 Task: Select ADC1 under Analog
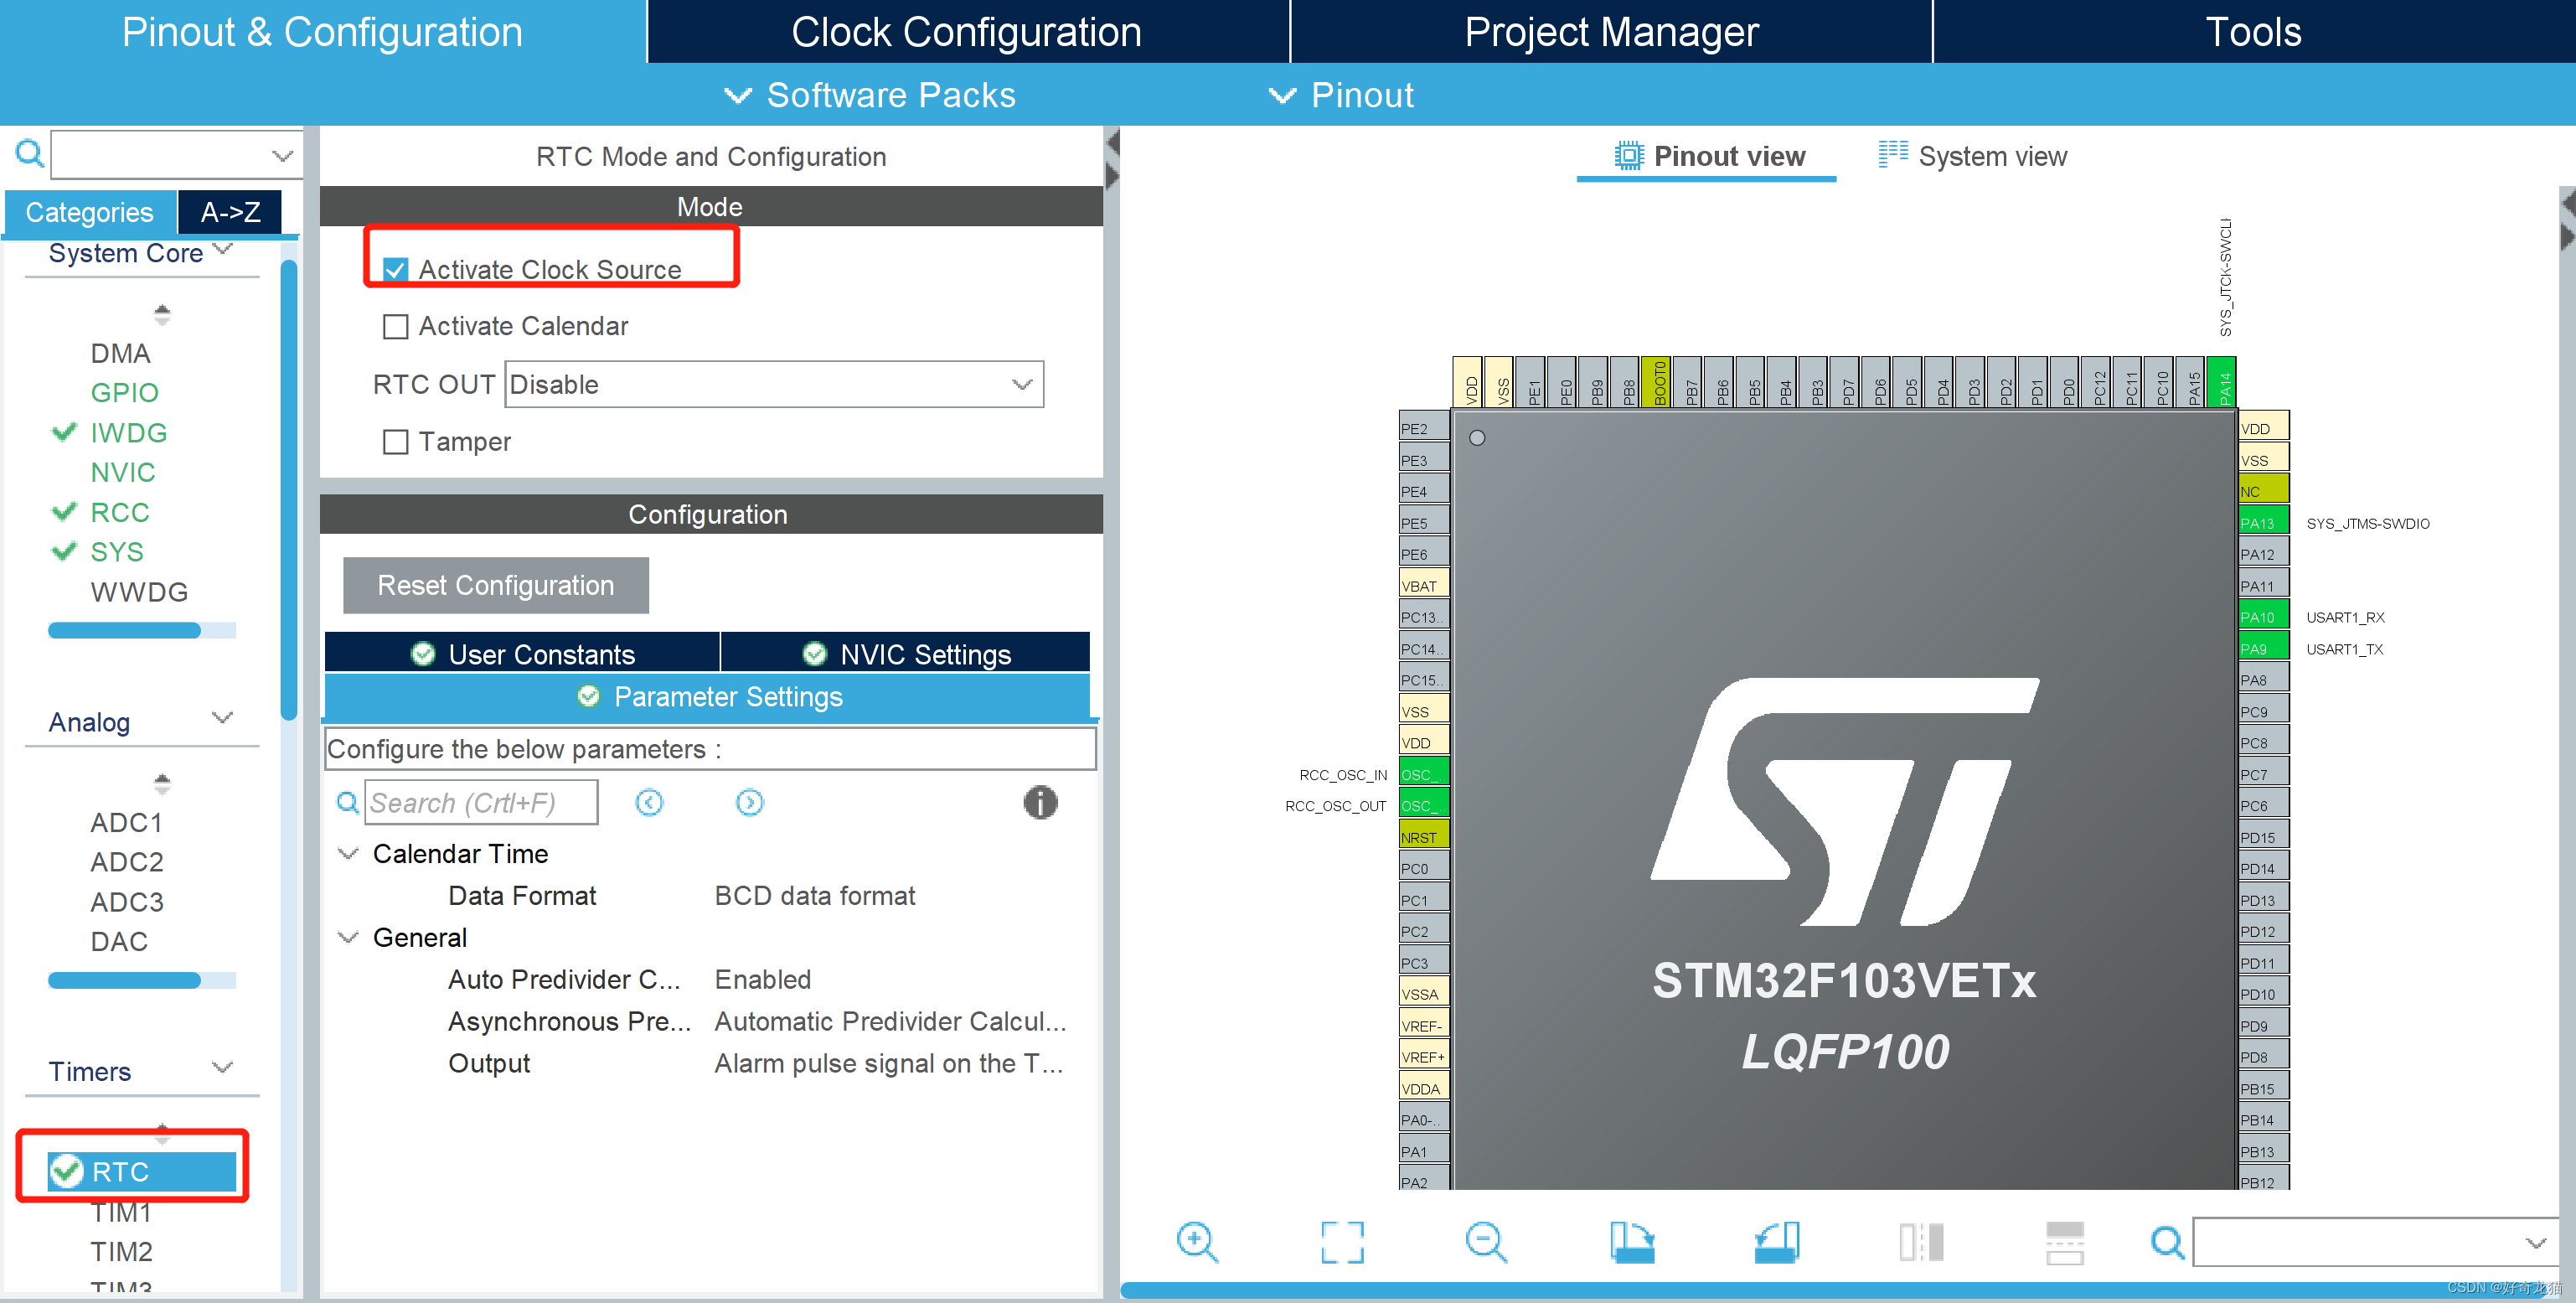point(126,822)
